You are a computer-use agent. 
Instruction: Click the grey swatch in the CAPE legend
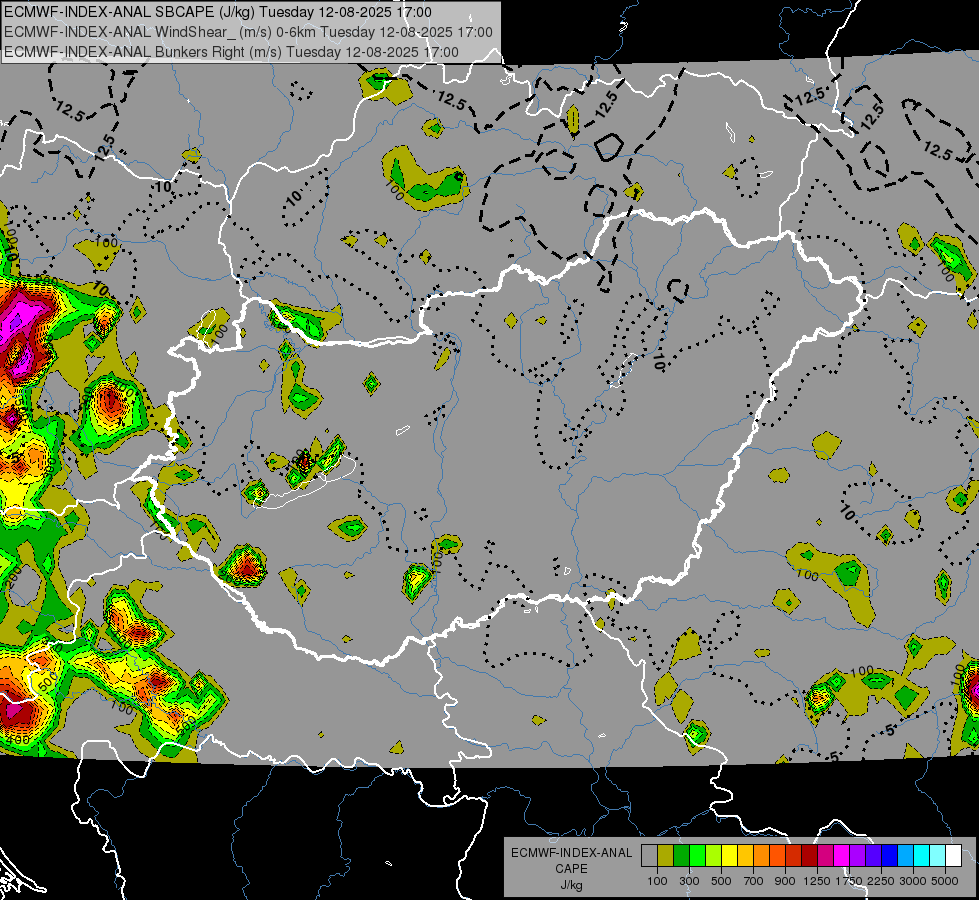pos(650,855)
